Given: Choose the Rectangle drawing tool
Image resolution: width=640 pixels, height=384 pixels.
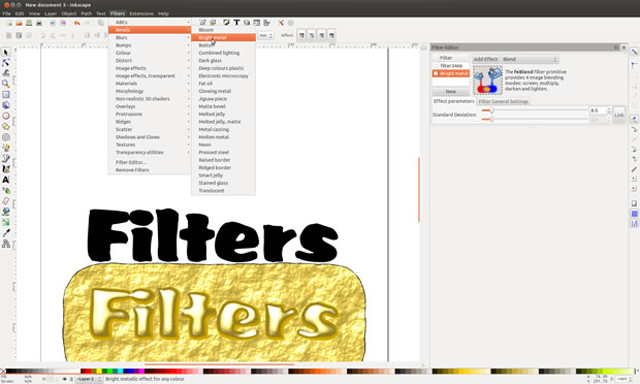Looking at the screenshot, I should 6,94.
